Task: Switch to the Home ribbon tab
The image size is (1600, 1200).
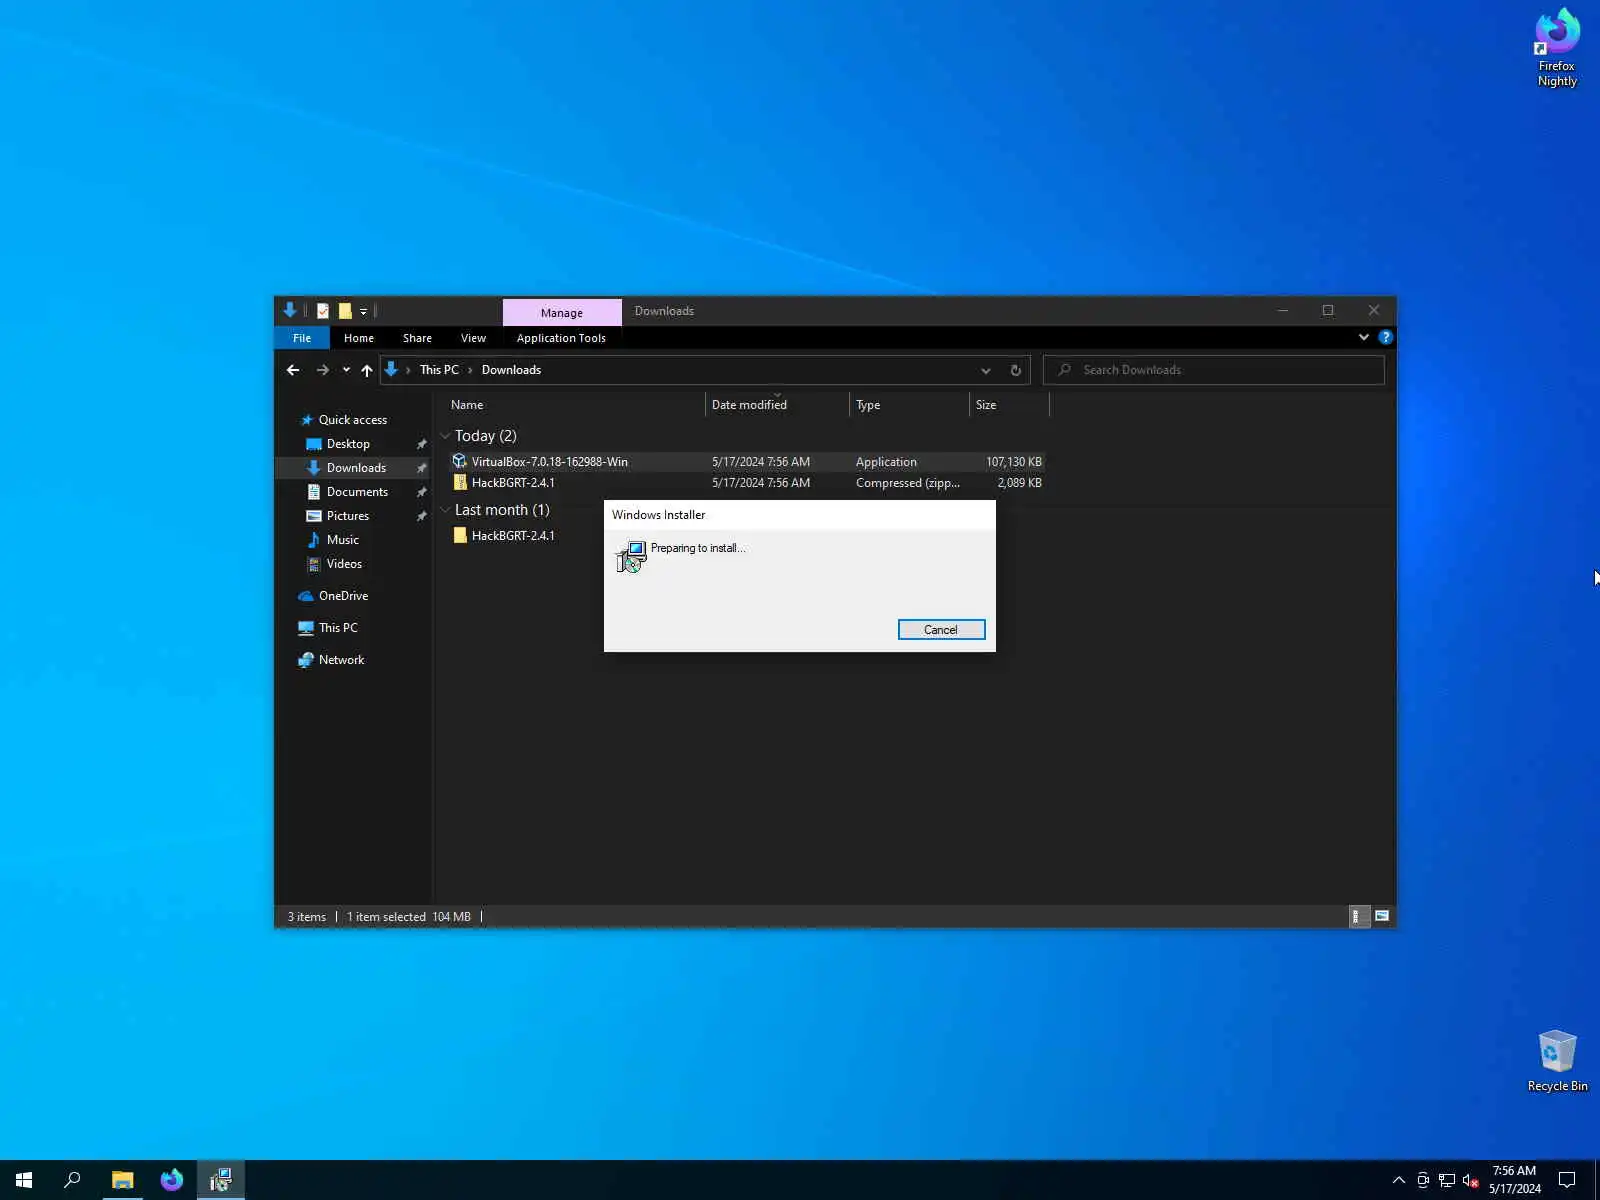Action: click(359, 338)
